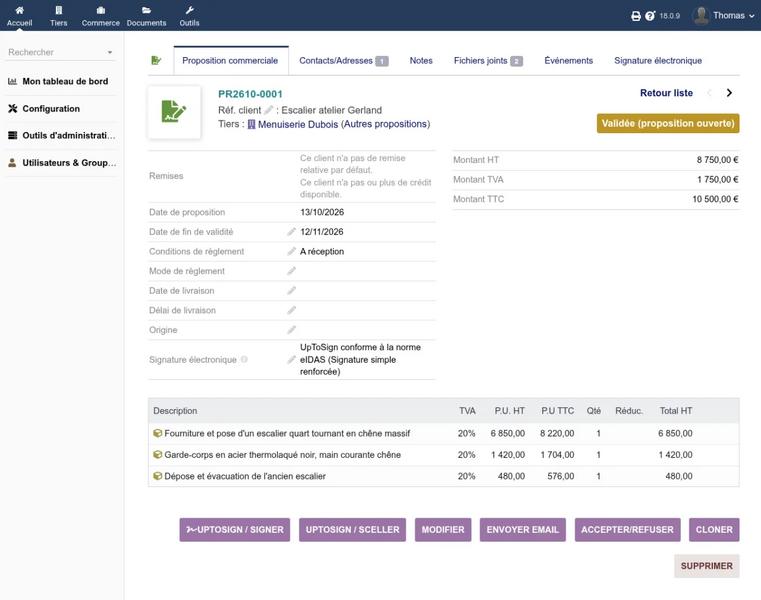Select the Proposition commerciale tab

(x=230, y=61)
